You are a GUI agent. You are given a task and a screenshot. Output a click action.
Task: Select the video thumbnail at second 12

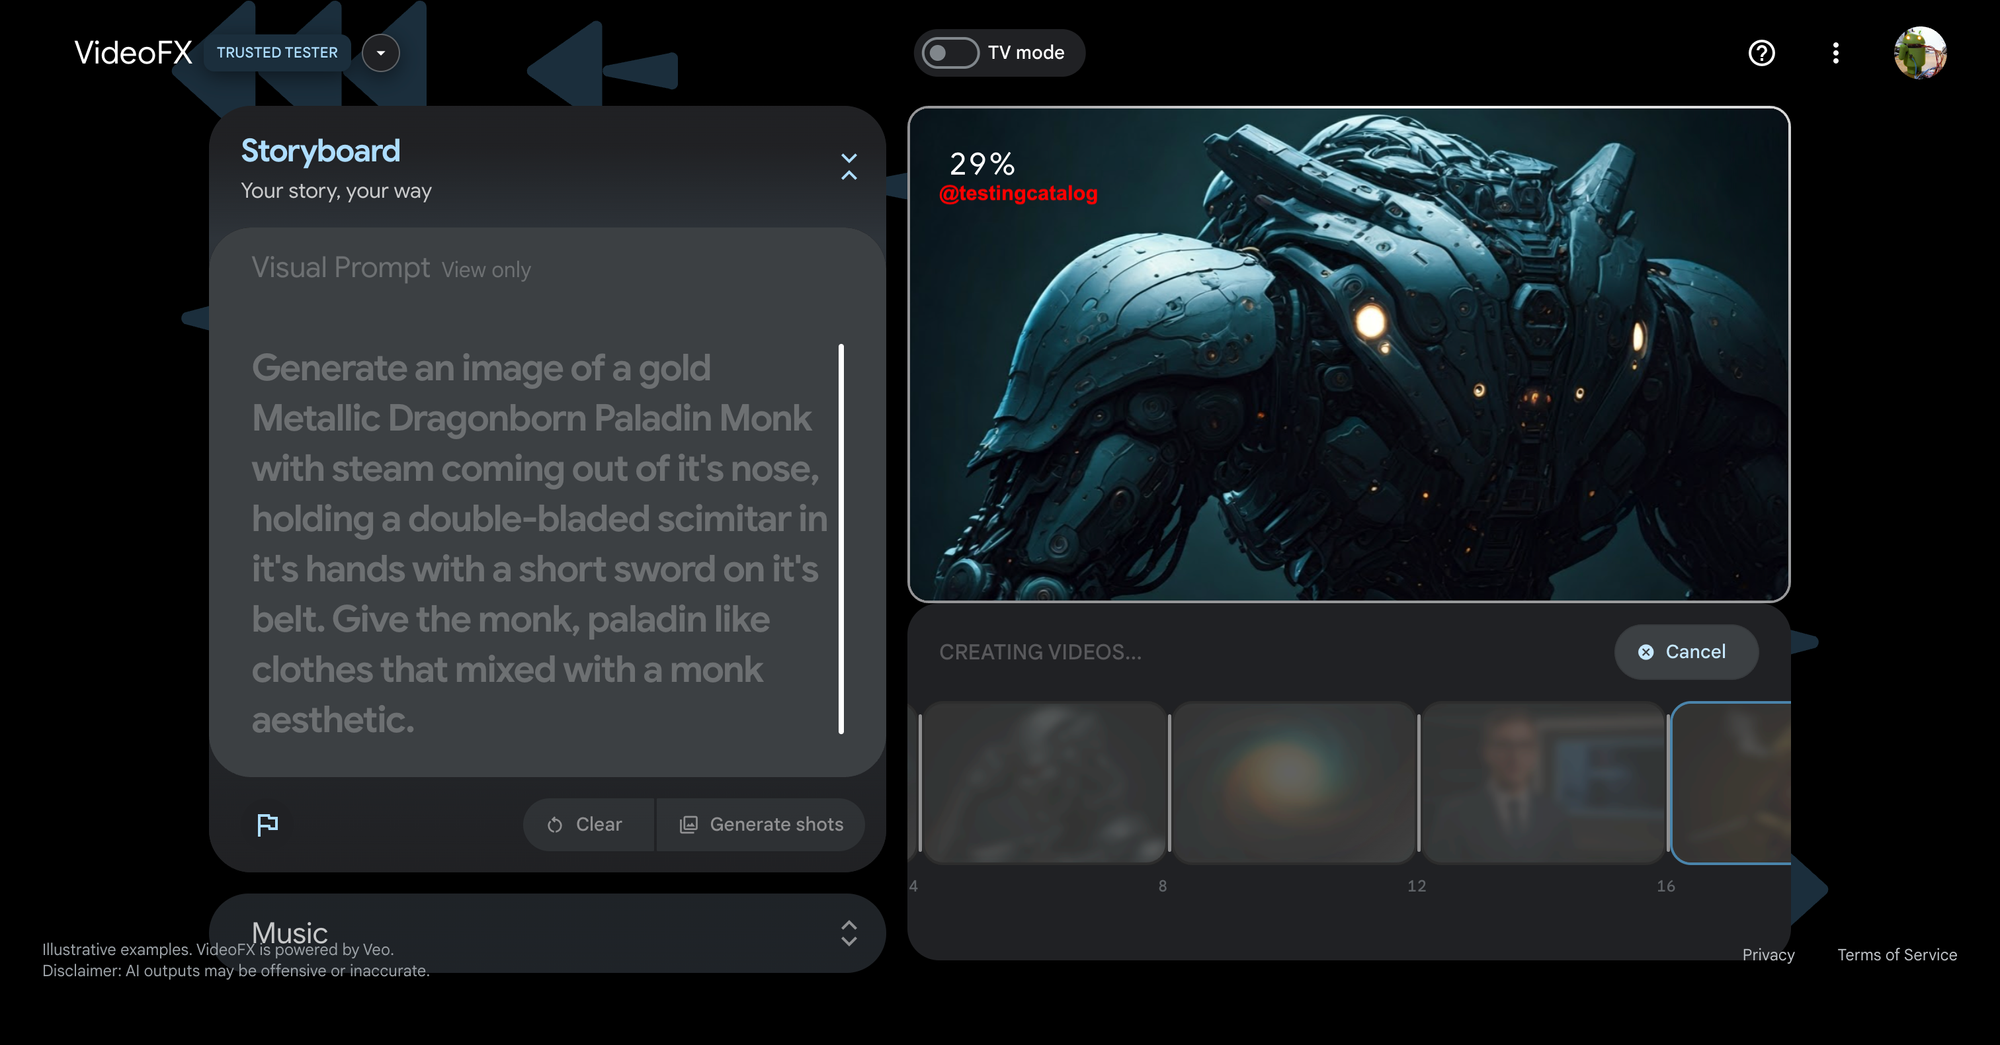[1543, 782]
